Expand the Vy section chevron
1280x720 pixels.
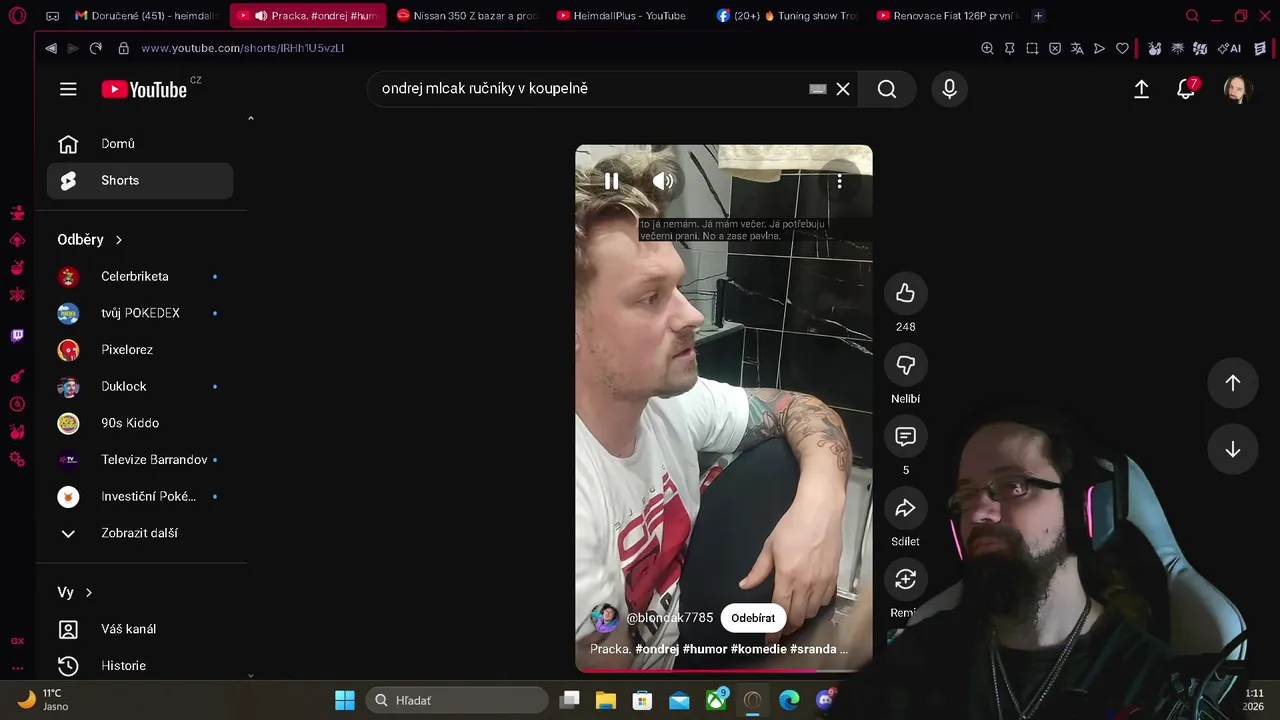[89, 593]
